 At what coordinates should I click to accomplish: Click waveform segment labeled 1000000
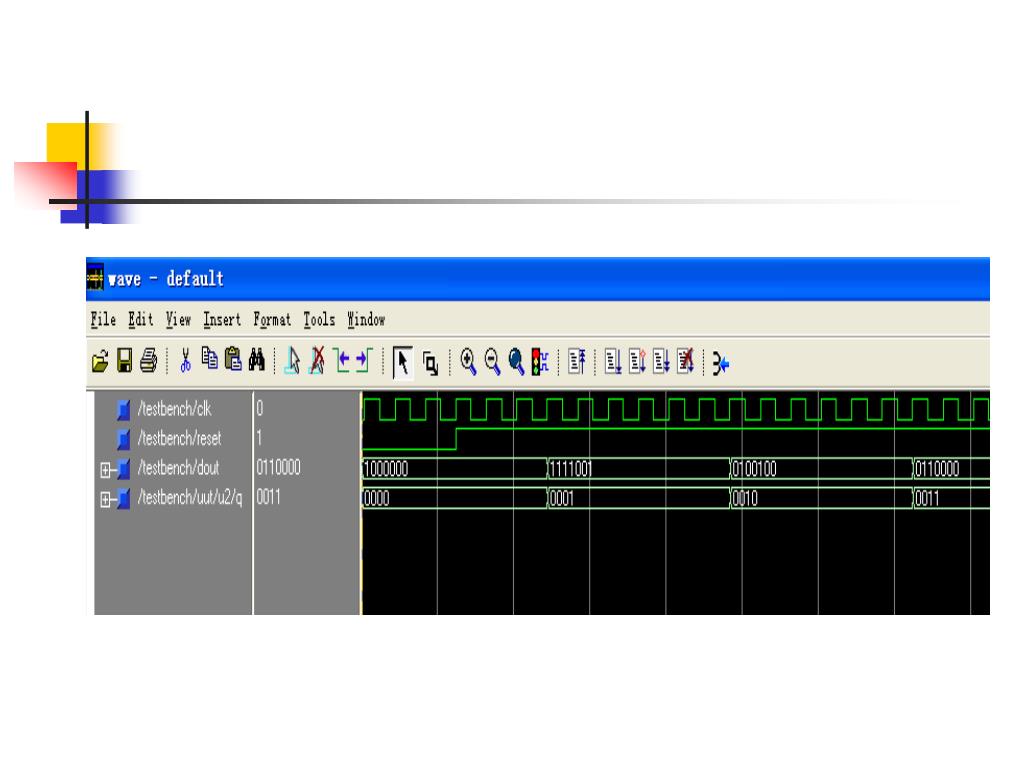(x=455, y=469)
